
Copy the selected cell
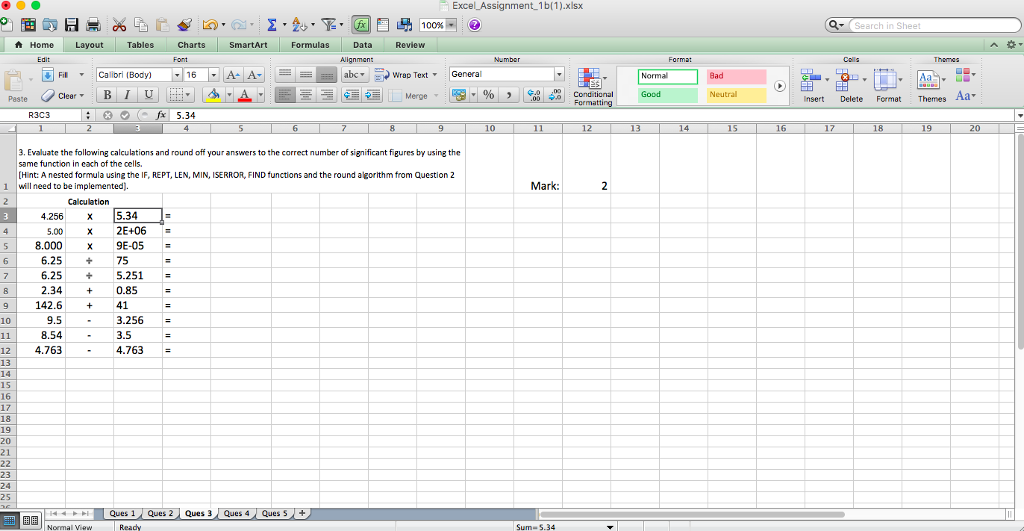[x=140, y=25]
